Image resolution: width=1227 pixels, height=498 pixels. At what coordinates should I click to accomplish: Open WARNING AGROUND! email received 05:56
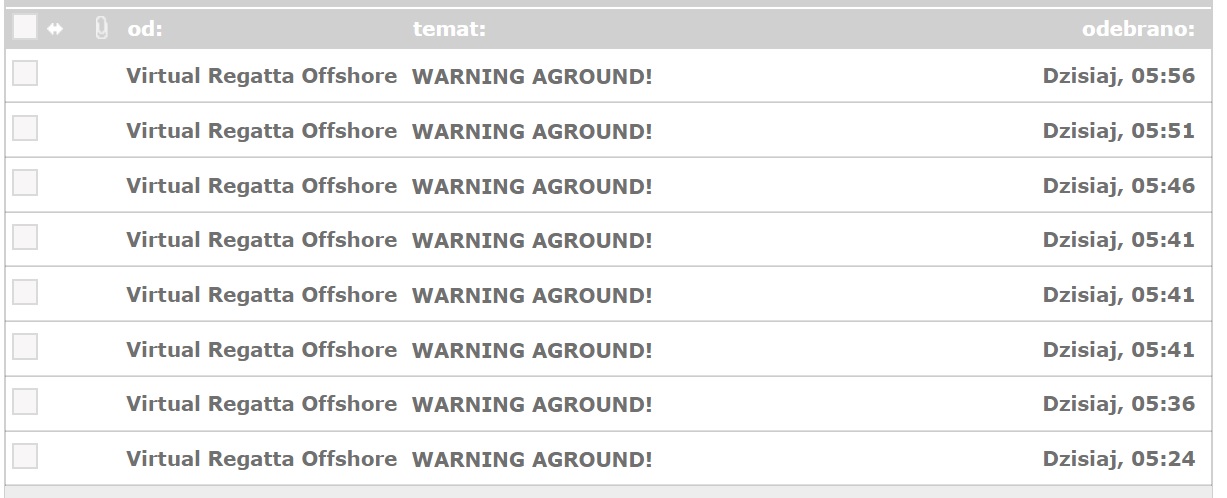pos(532,76)
